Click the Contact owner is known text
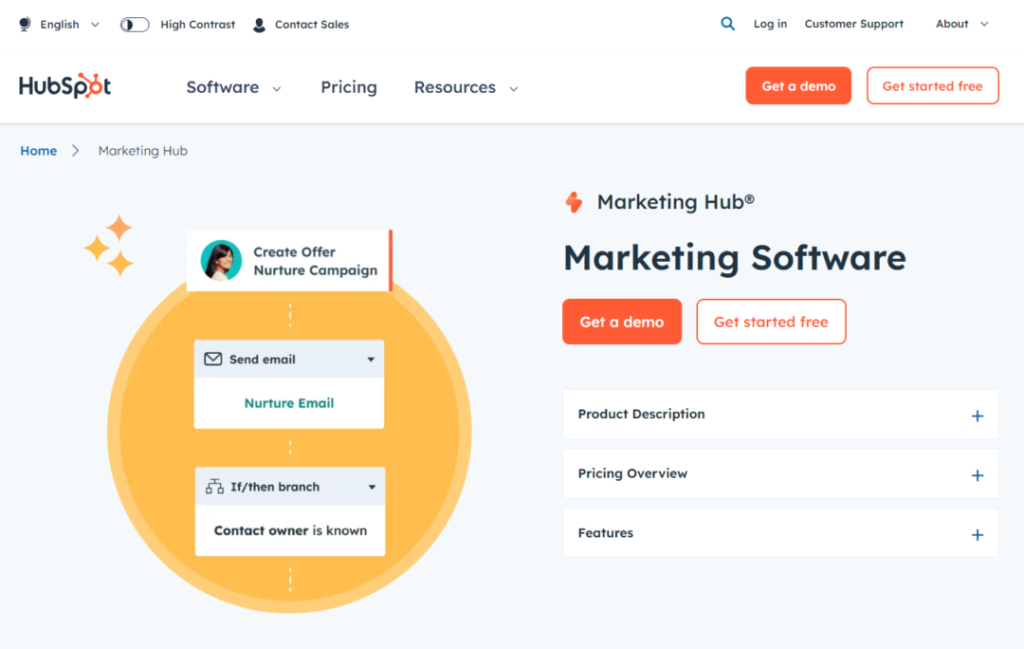This screenshot has height=649, width=1024. tap(290, 531)
